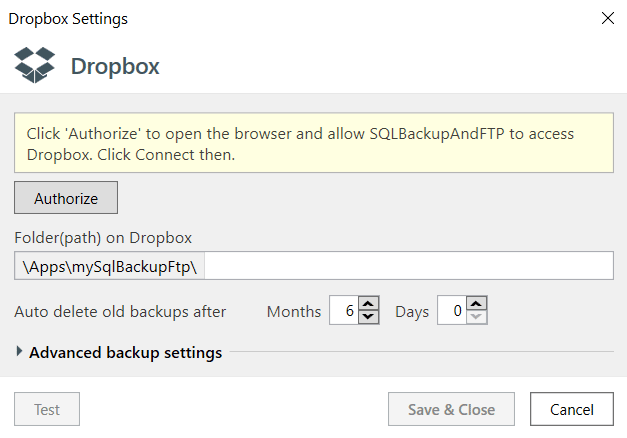Click the Folder(path) on Dropbox label
This screenshot has width=627, height=438.
pos(103,238)
